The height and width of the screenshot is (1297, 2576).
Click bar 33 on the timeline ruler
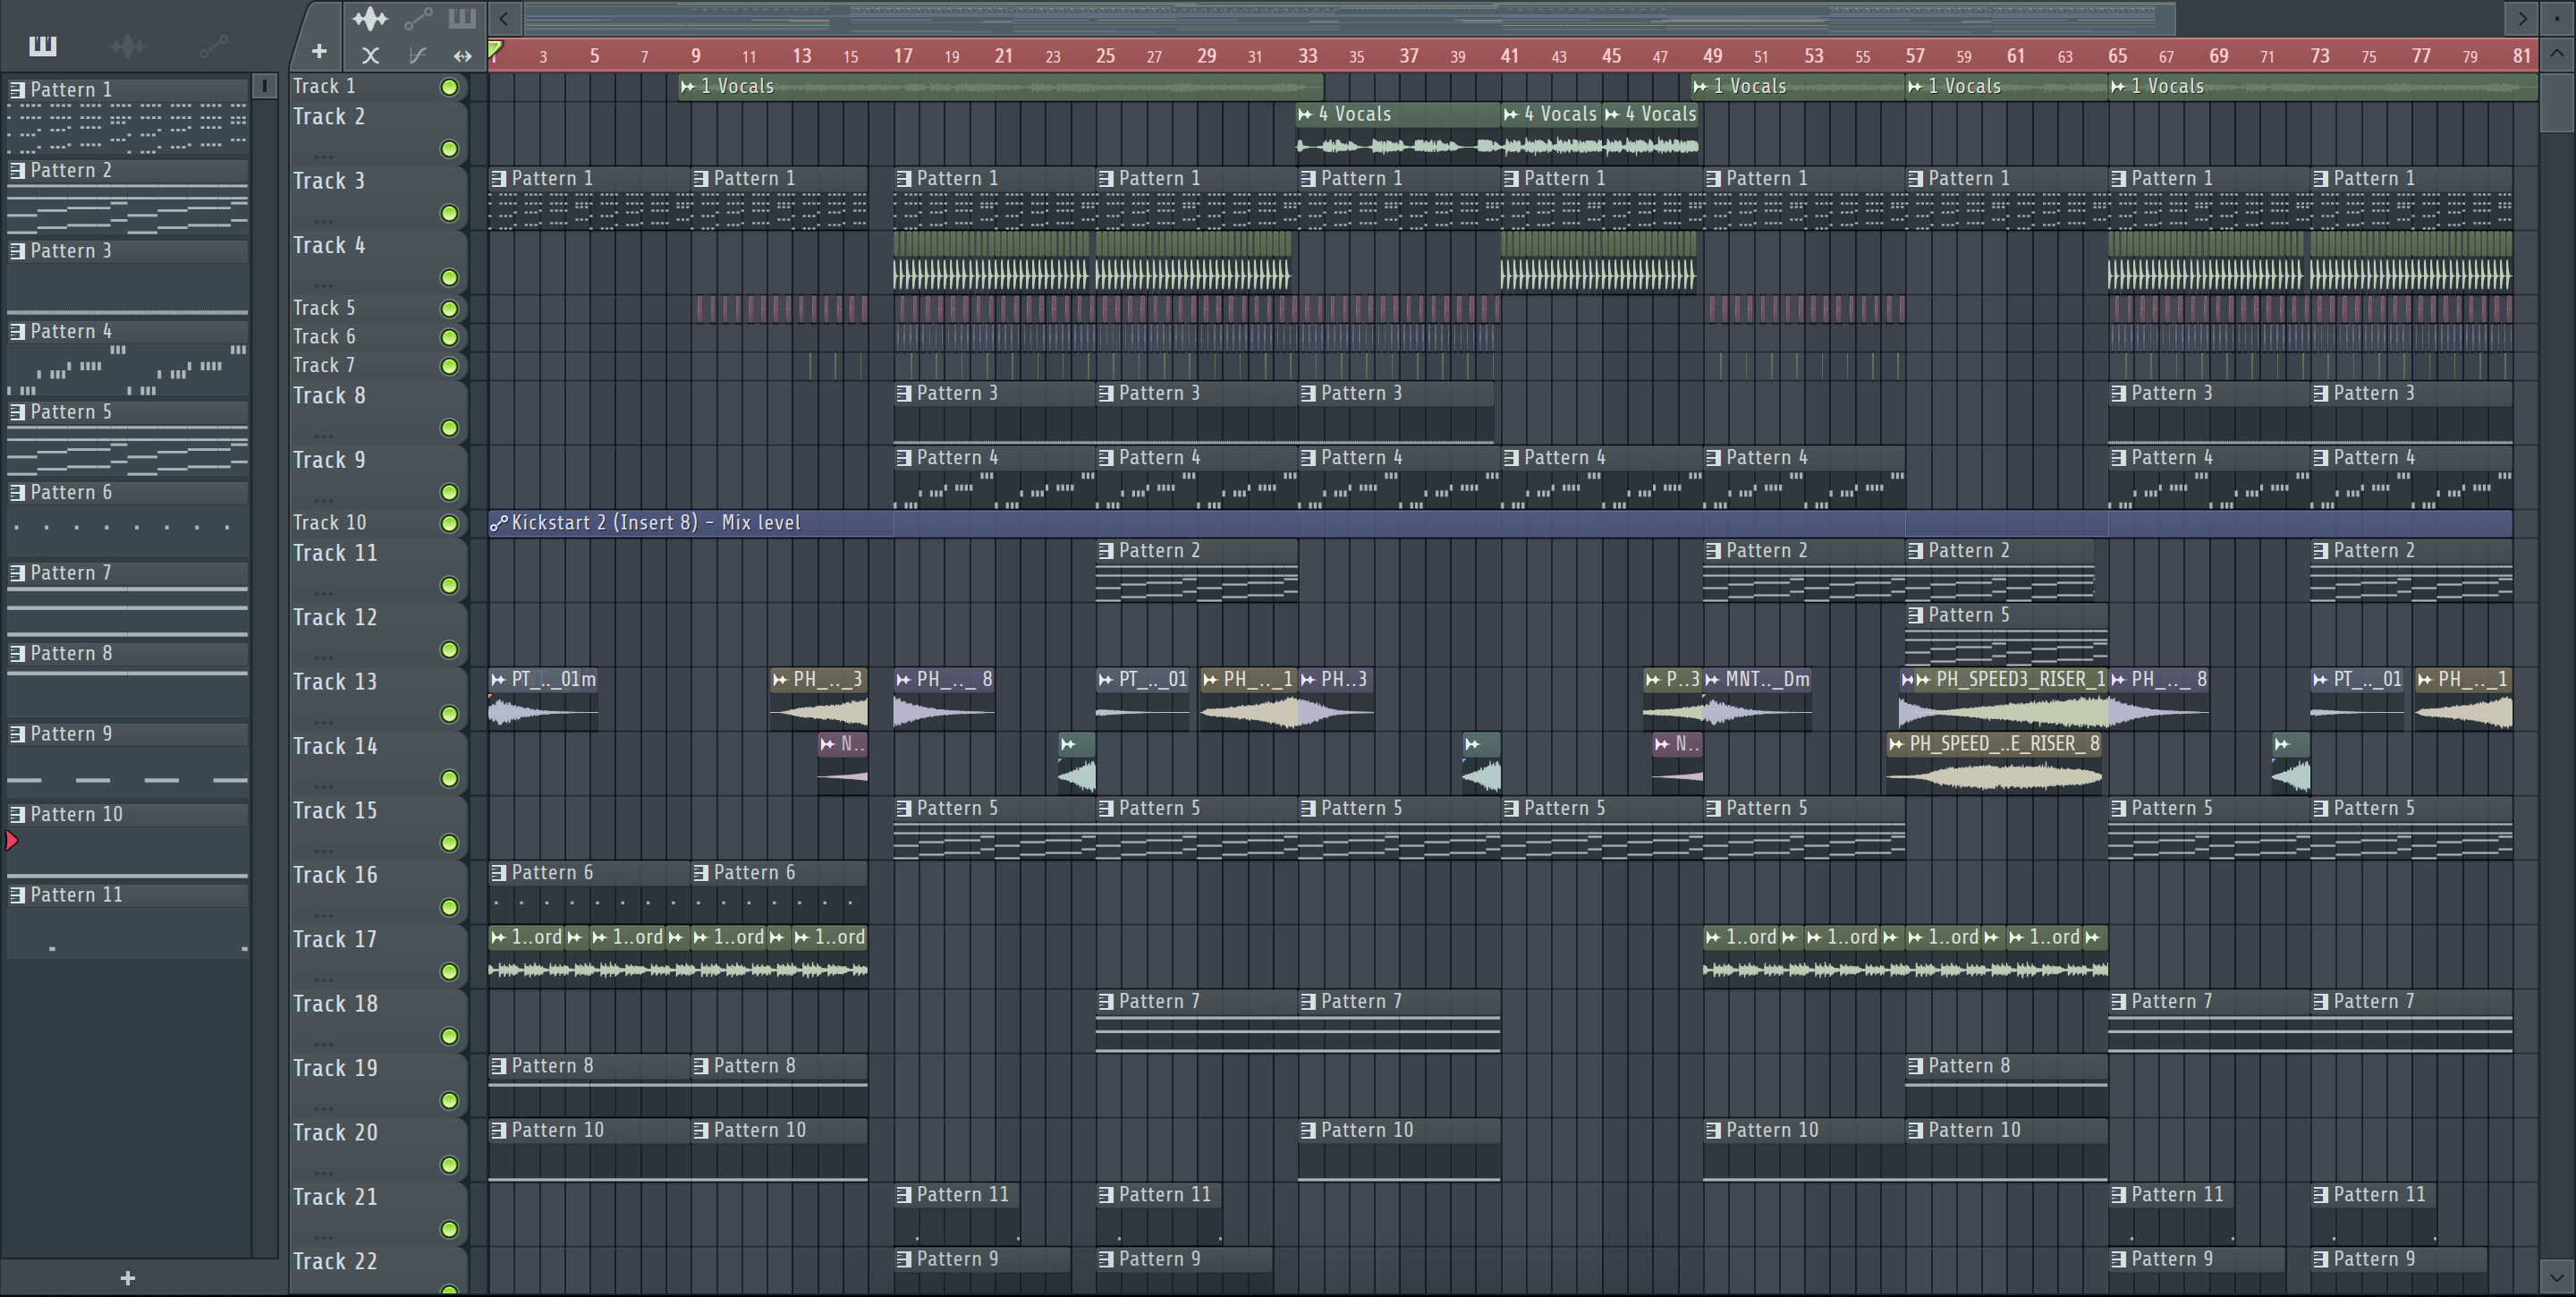click(1307, 56)
